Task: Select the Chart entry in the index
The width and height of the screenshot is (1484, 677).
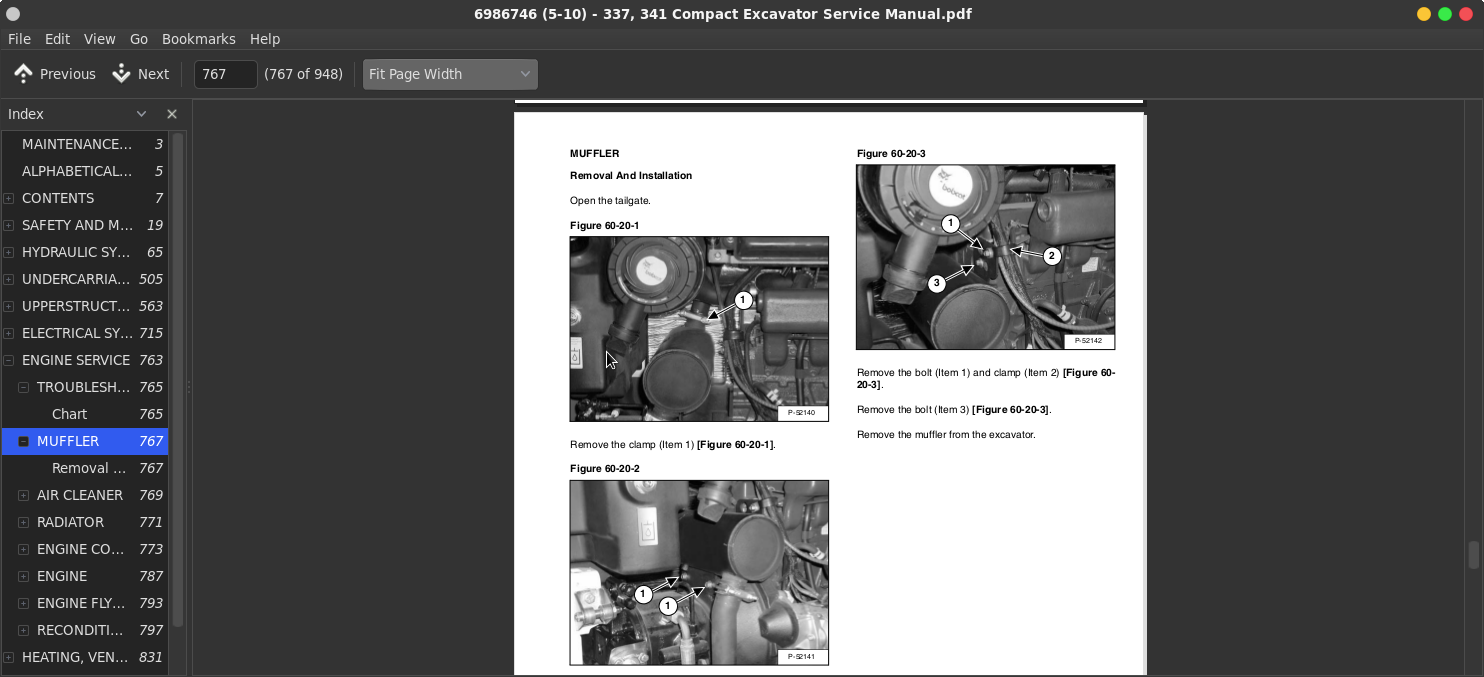Action: (x=69, y=414)
